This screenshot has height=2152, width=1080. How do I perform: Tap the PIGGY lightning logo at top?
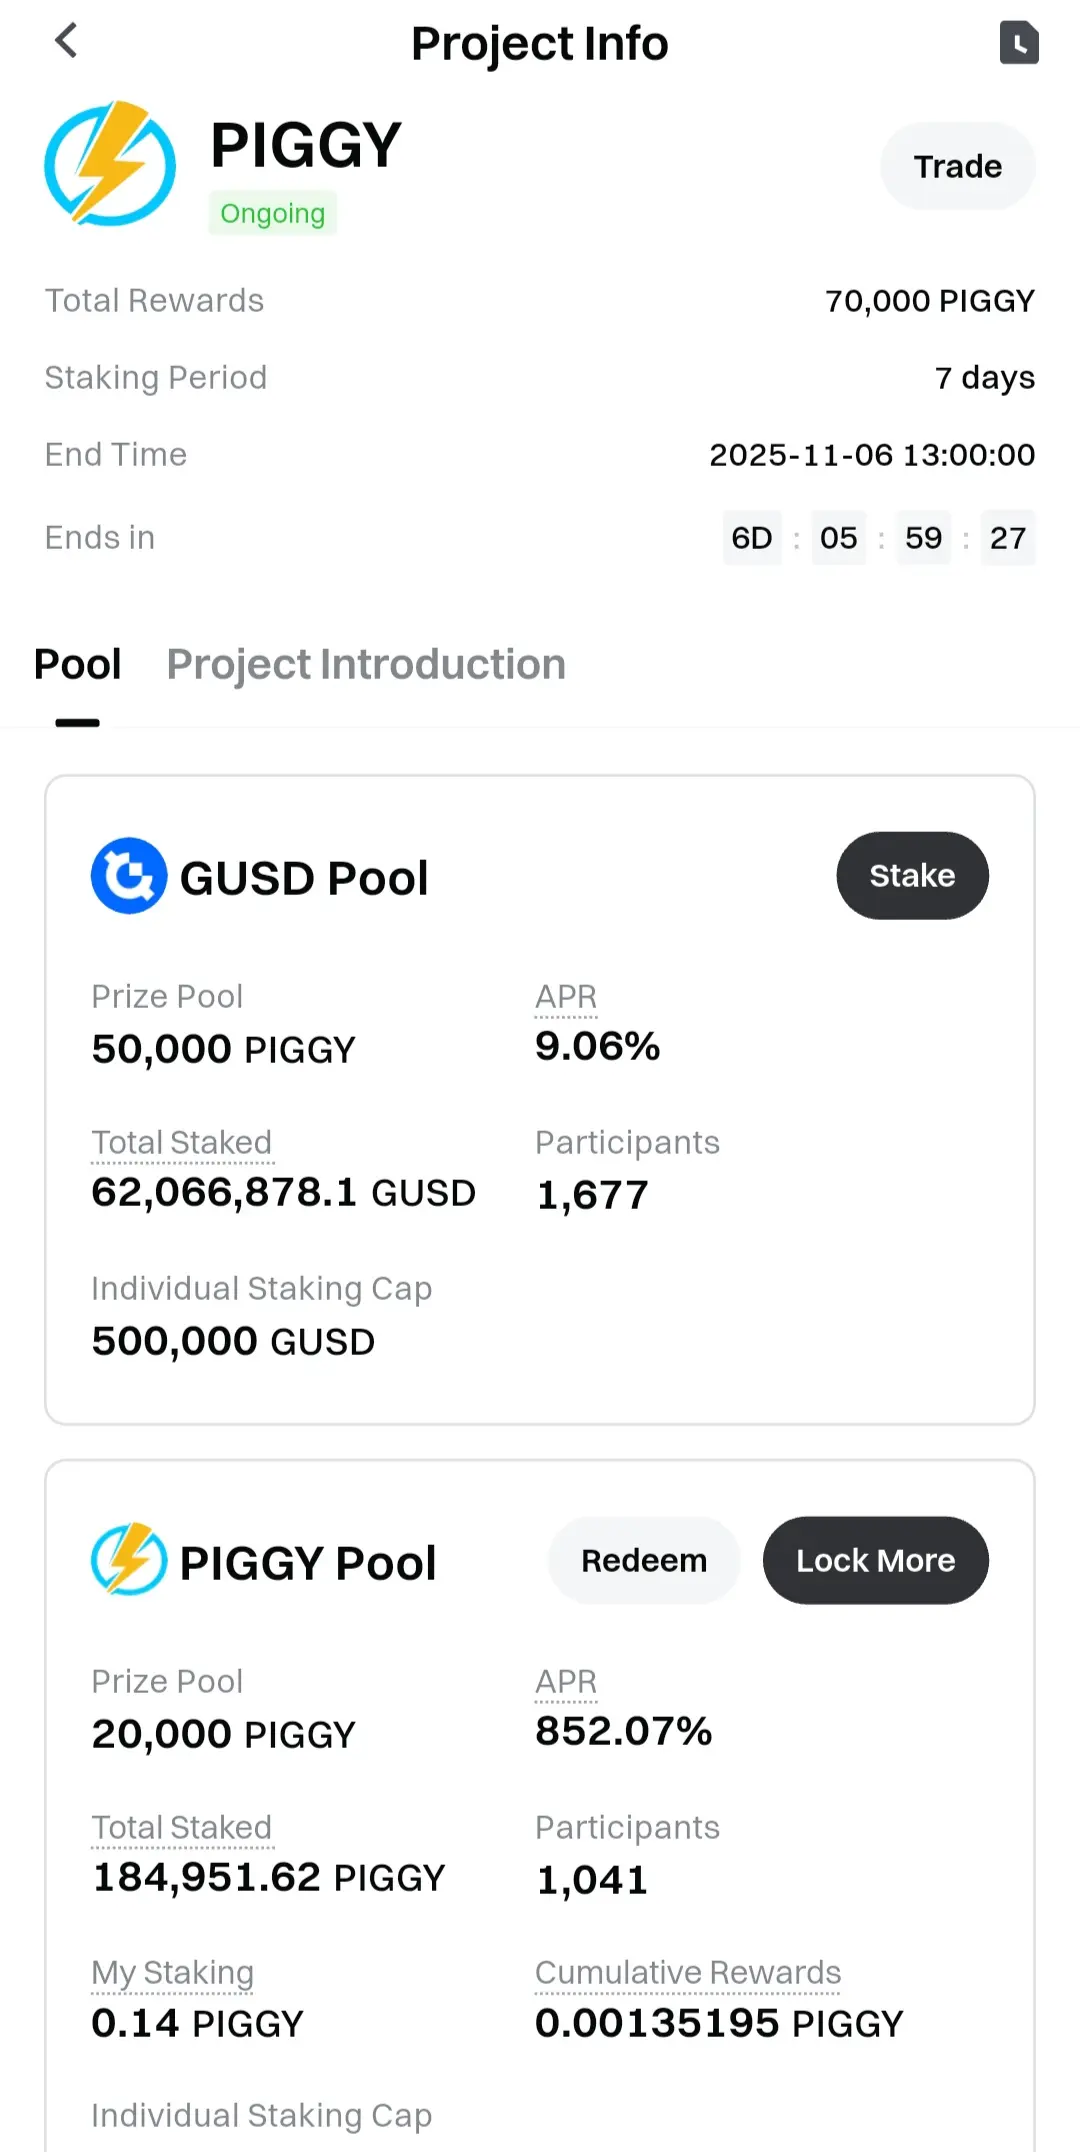110,163
